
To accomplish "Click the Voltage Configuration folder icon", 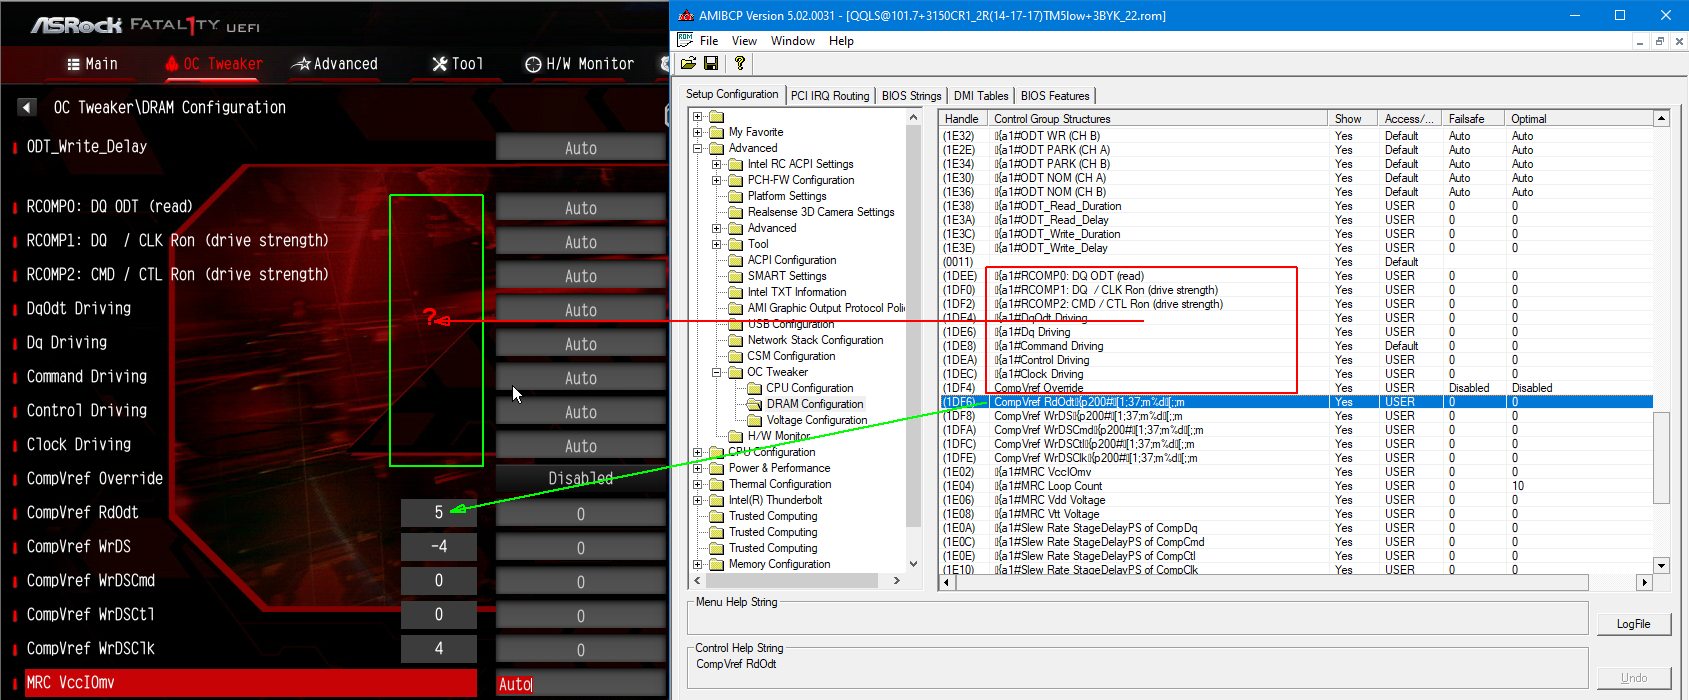I will (754, 420).
